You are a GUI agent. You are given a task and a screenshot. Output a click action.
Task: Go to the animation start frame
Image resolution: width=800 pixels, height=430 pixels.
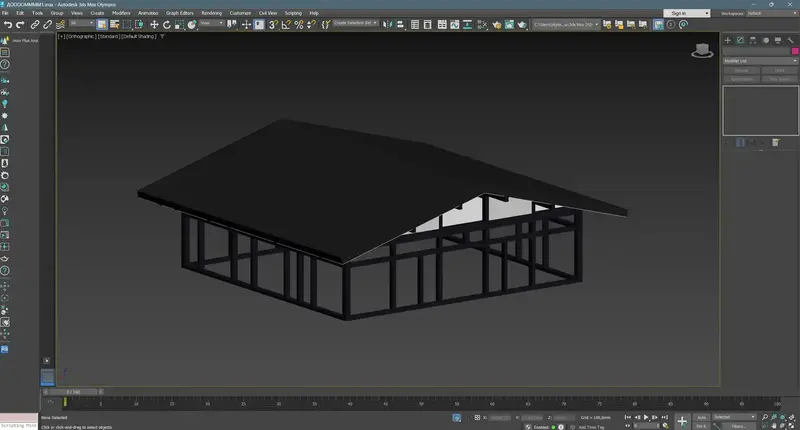[628, 417]
